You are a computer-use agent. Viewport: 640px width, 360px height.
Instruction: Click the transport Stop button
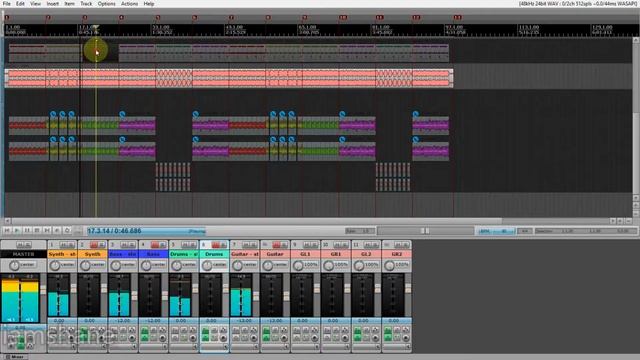(x=37, y=231)
